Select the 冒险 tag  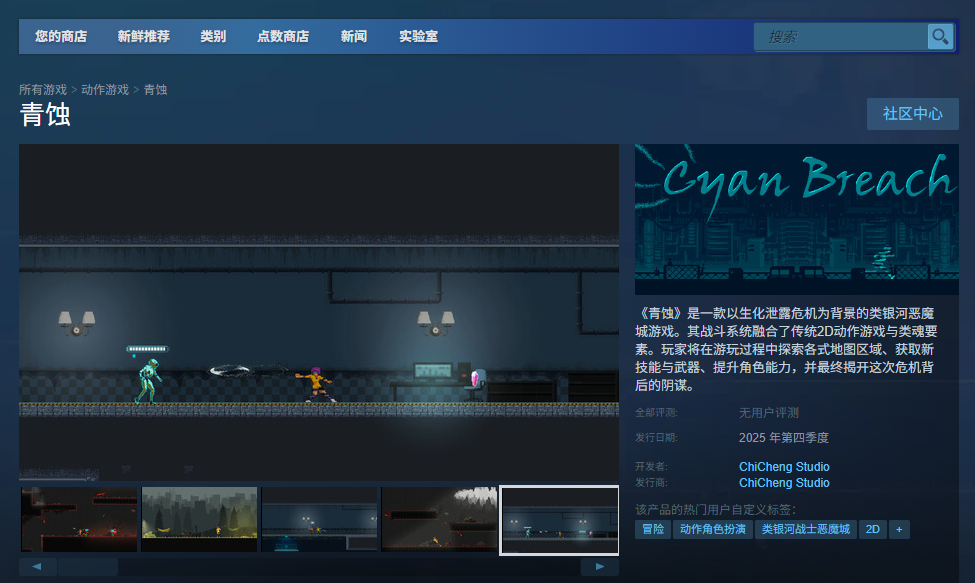(x=653, y=530)
